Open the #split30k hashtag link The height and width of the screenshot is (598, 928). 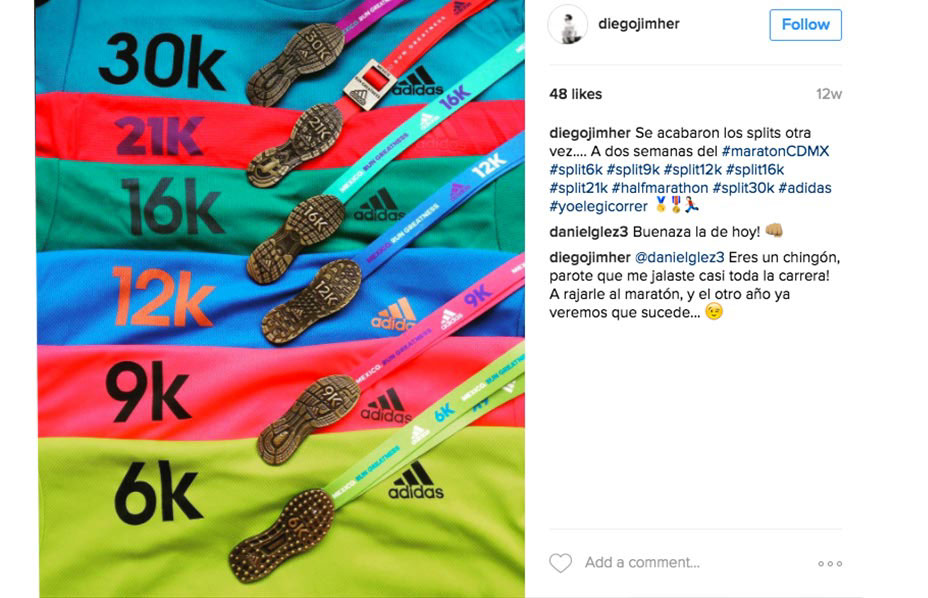click(x=743, y=188)
